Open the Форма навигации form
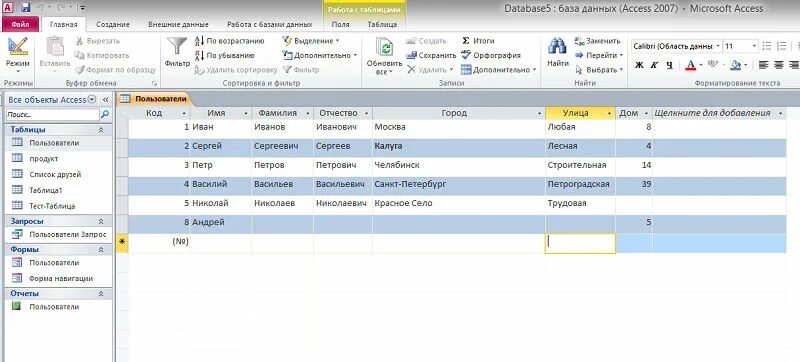This screenshot has height=362, width=800. (x=61, y=278)
